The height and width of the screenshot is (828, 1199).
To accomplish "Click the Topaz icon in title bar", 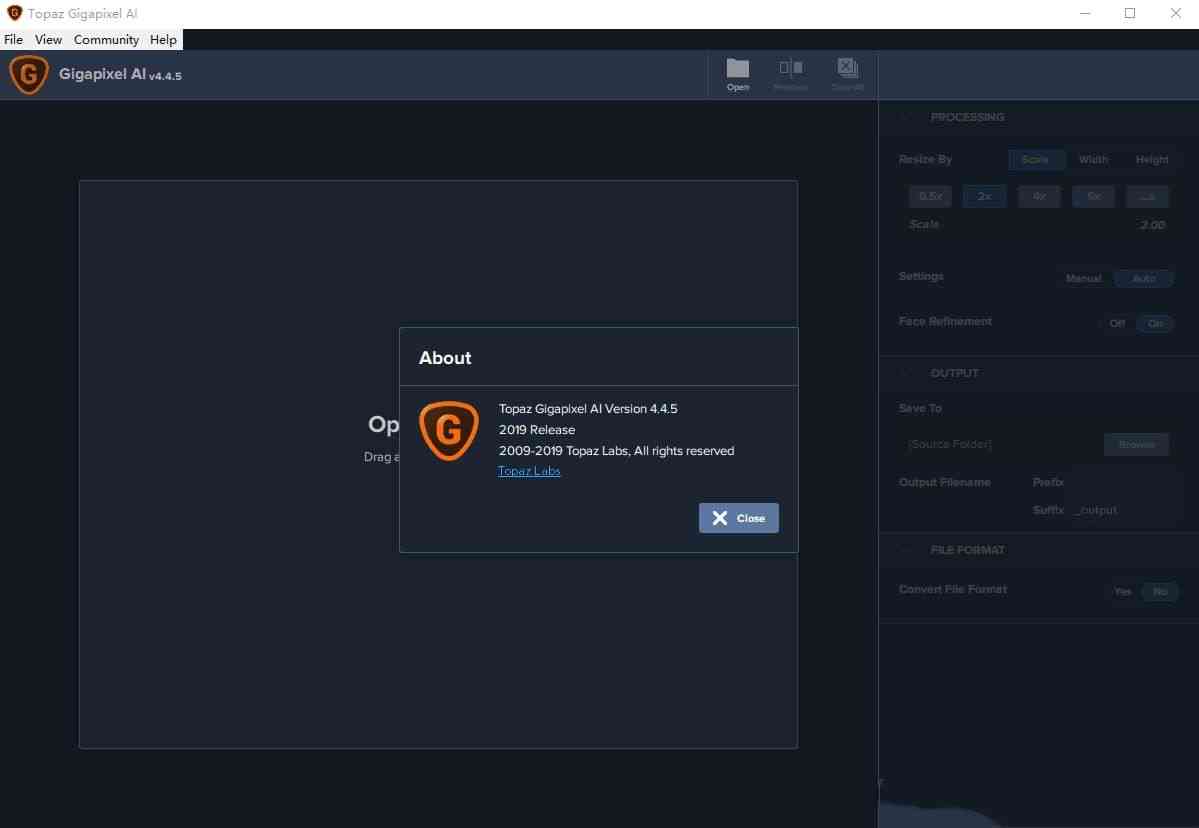I will (x=14, y=13).
